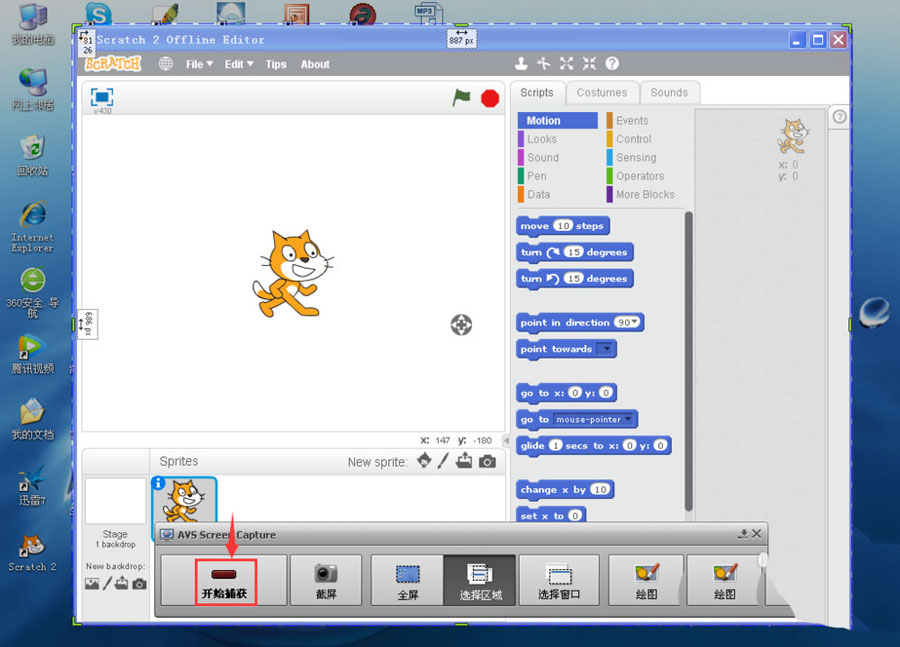Screen dimensions: 900x647
Task: Take a new backdrop photo with camera
Action: (x=139, y=584)
